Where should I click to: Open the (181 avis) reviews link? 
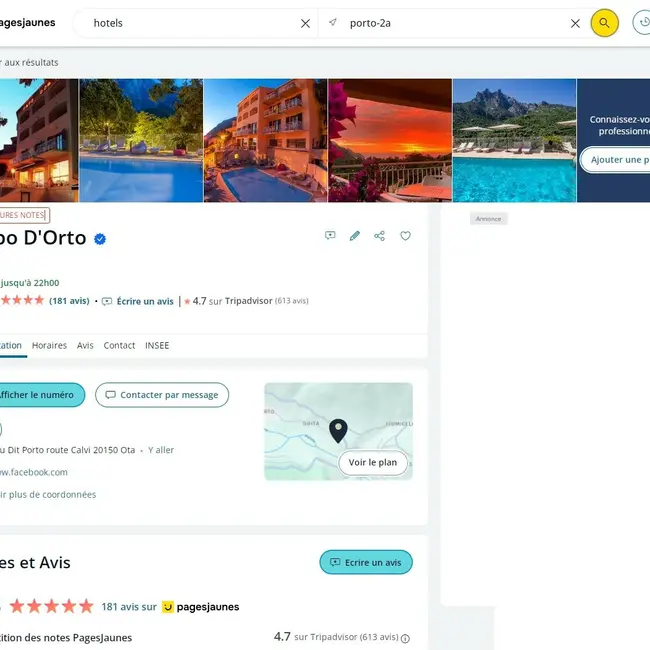pos(69,301)
